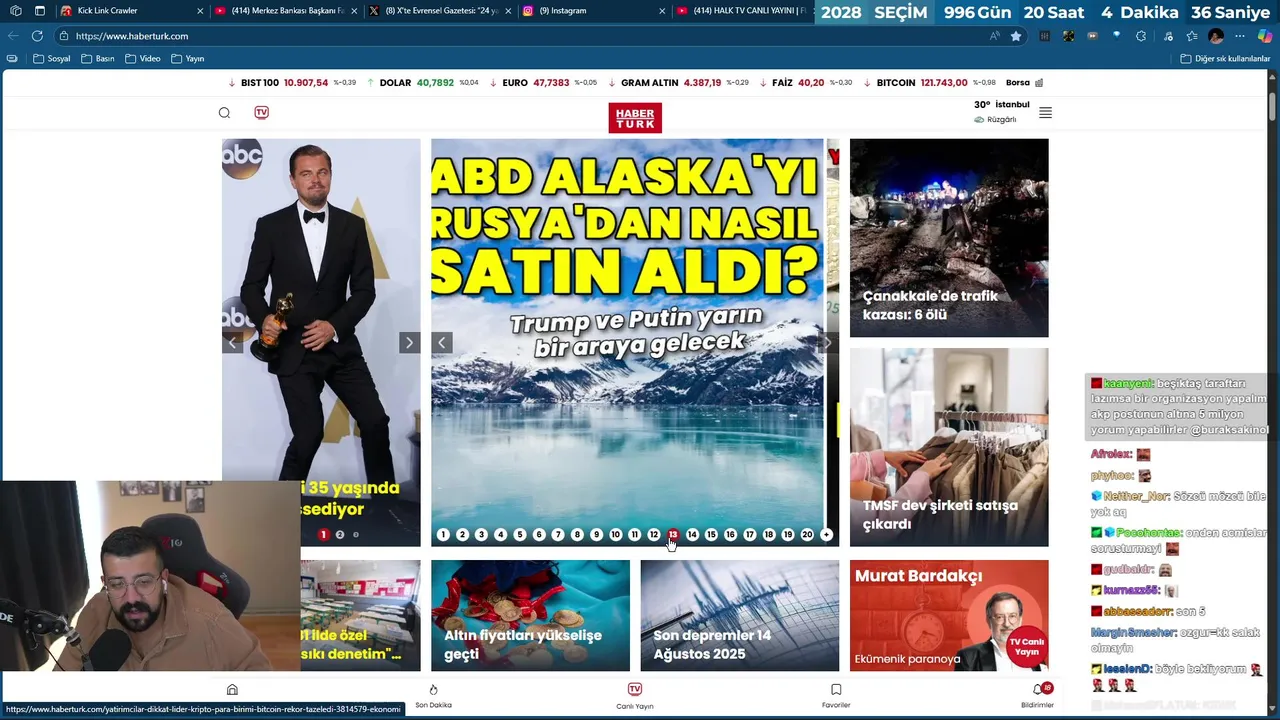Open the Habertürk search icon
Viewport: 1280px width, 720px height.
[x=224, y=113]
